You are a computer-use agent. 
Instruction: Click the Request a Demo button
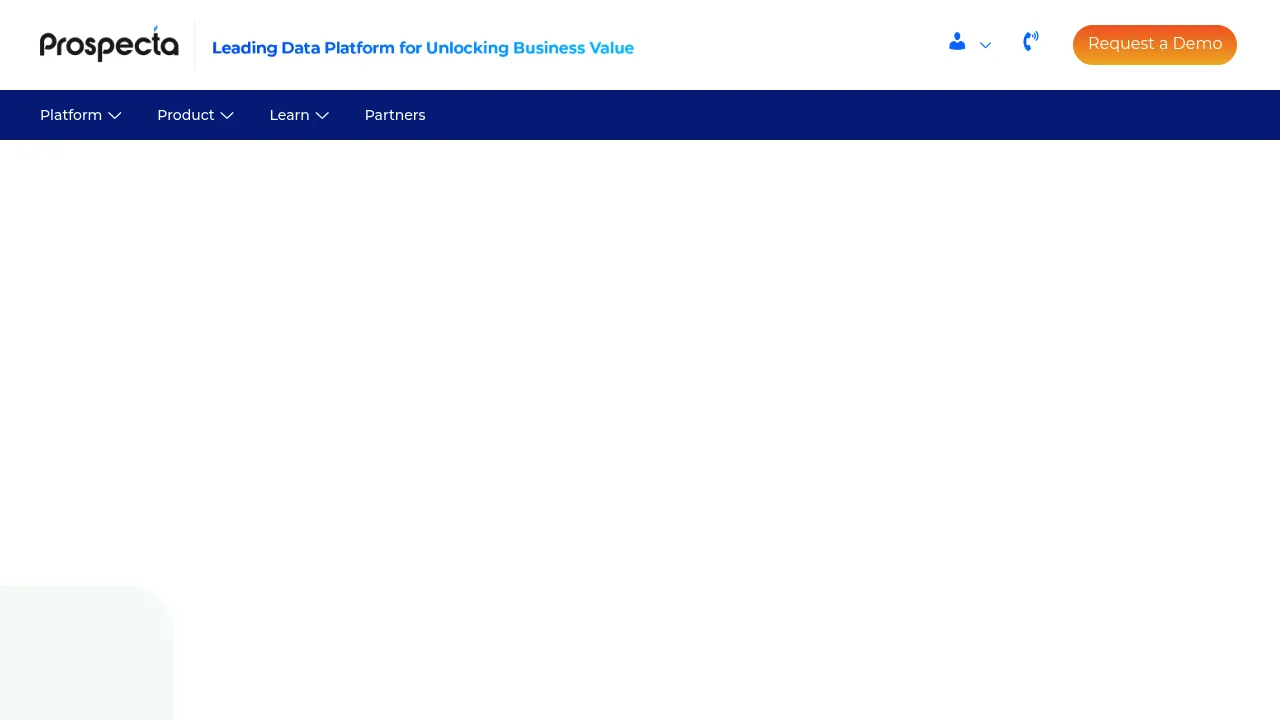pyautogui.click(x=1155, y=44)
